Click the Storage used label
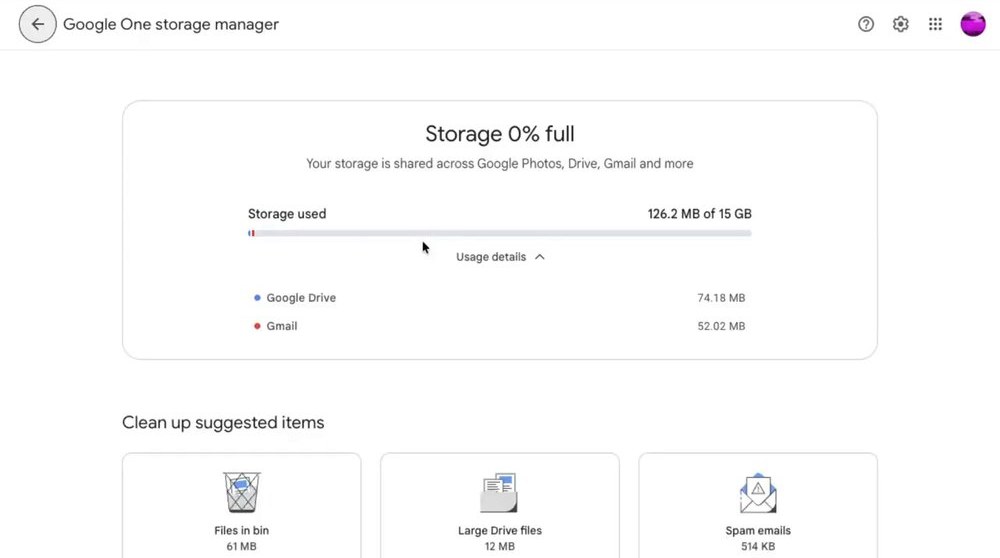The image size is (1000, 558). point(287,214)
